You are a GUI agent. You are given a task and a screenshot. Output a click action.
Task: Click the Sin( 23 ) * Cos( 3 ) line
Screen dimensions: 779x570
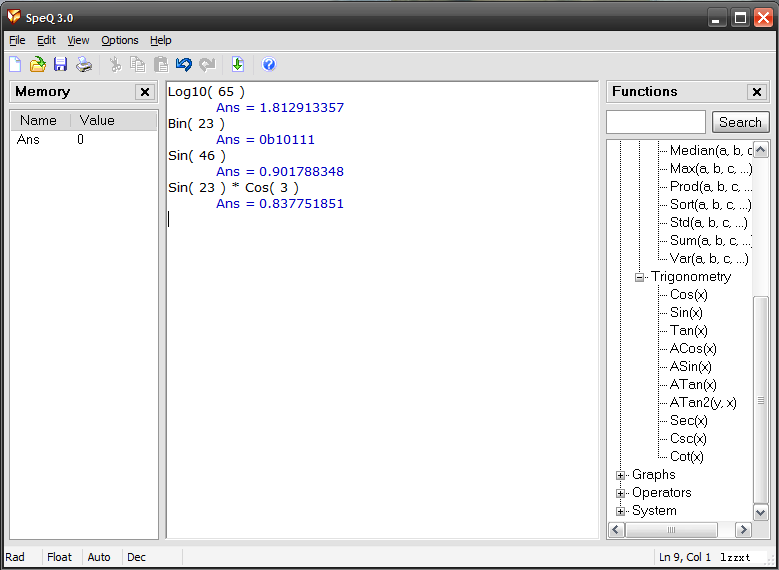click(233, 188)
